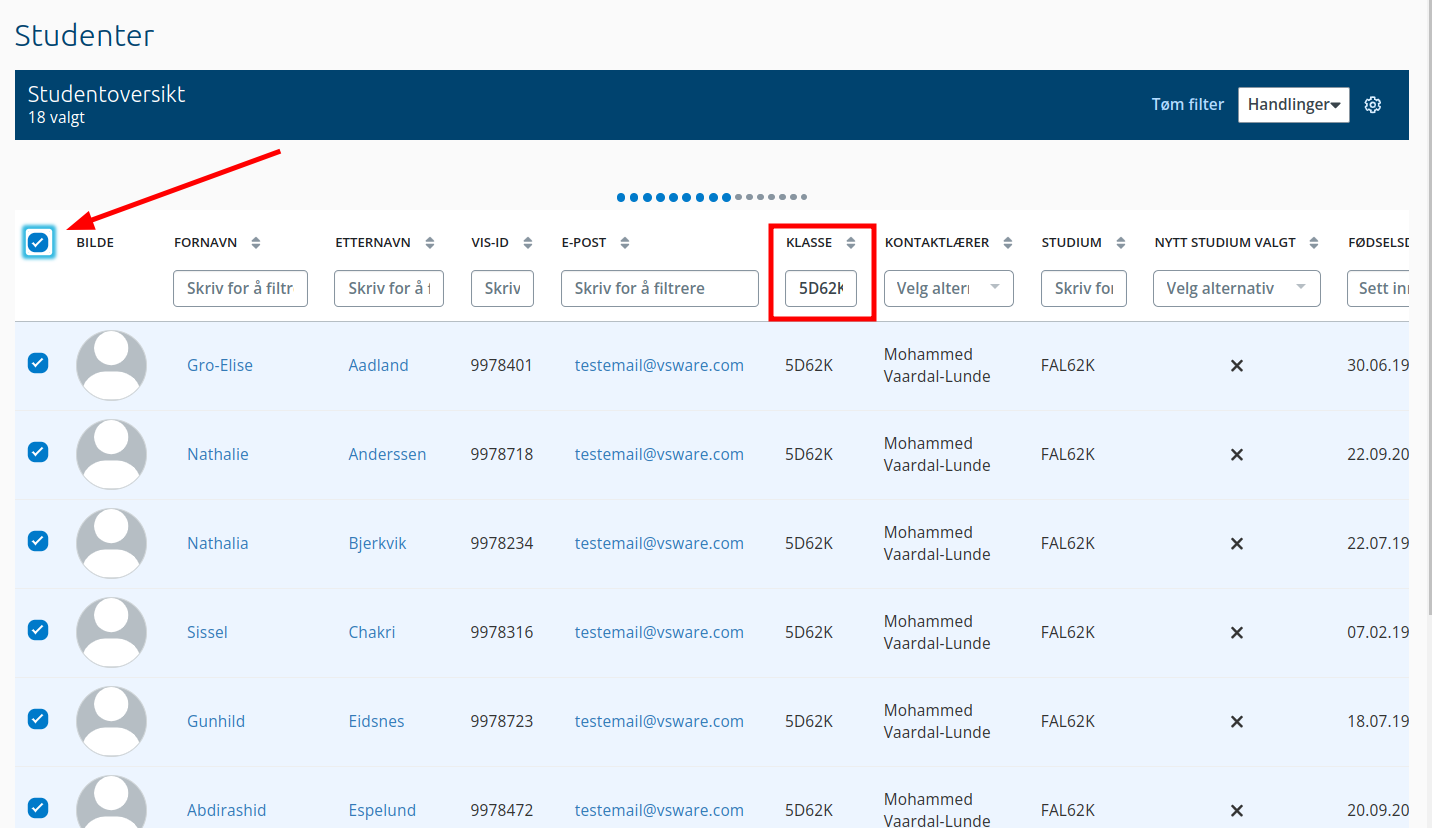This screenshot has width=1432, height=828.
Task: Click Nathalie Anderssen's X mark for new study
Action: (x=1237, y=455)
